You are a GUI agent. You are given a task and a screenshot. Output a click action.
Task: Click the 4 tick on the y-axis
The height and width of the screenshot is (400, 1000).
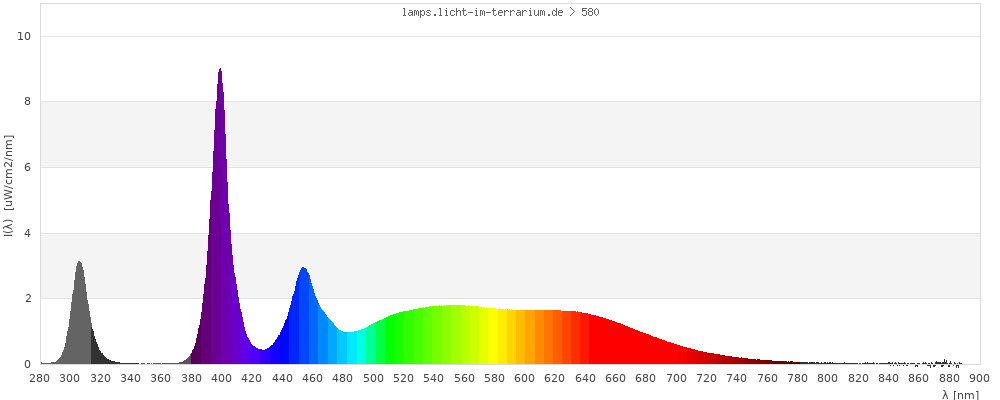pyautogui.click(x=28, y=233)
